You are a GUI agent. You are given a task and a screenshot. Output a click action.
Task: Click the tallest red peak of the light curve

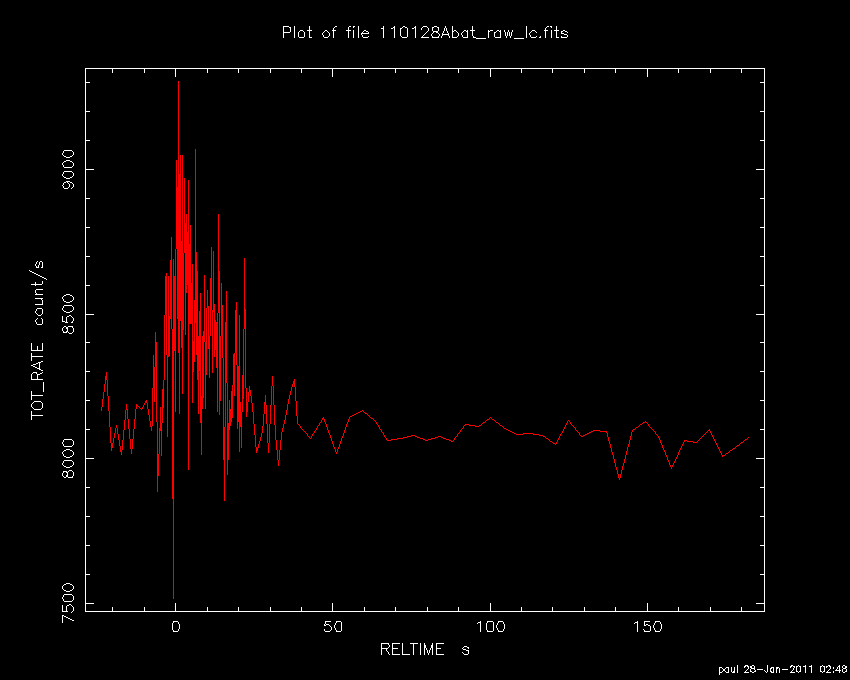178,82
